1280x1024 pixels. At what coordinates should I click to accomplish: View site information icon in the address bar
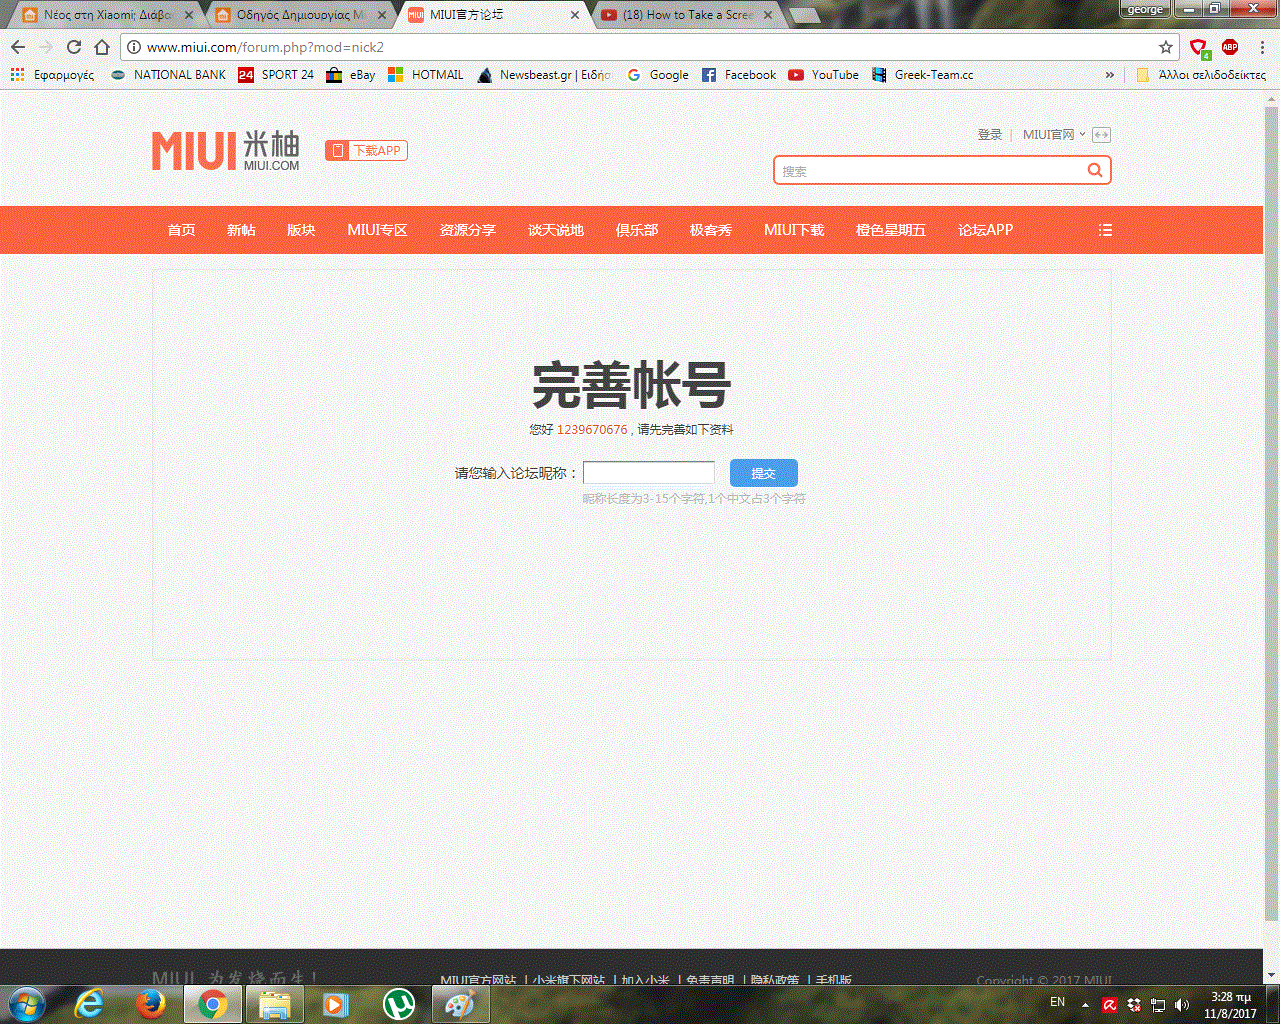click(134, 47)
